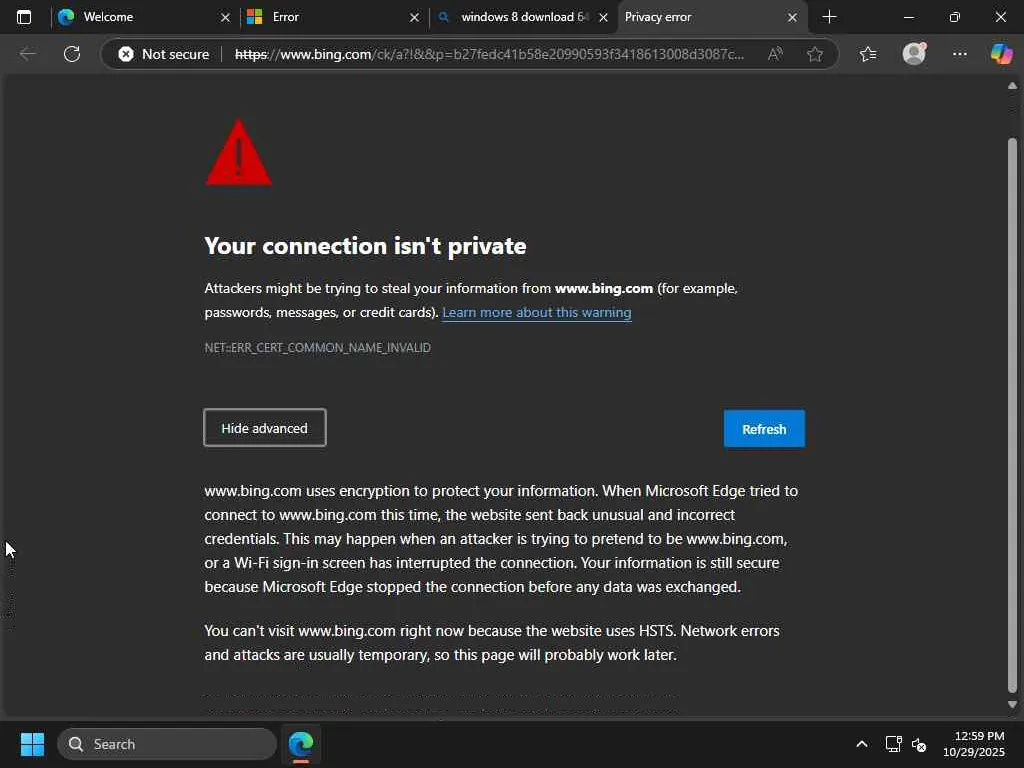The image size is (1024, 768).
Task: Open Learn more about this warning link
Action: (x=536, y=312)
